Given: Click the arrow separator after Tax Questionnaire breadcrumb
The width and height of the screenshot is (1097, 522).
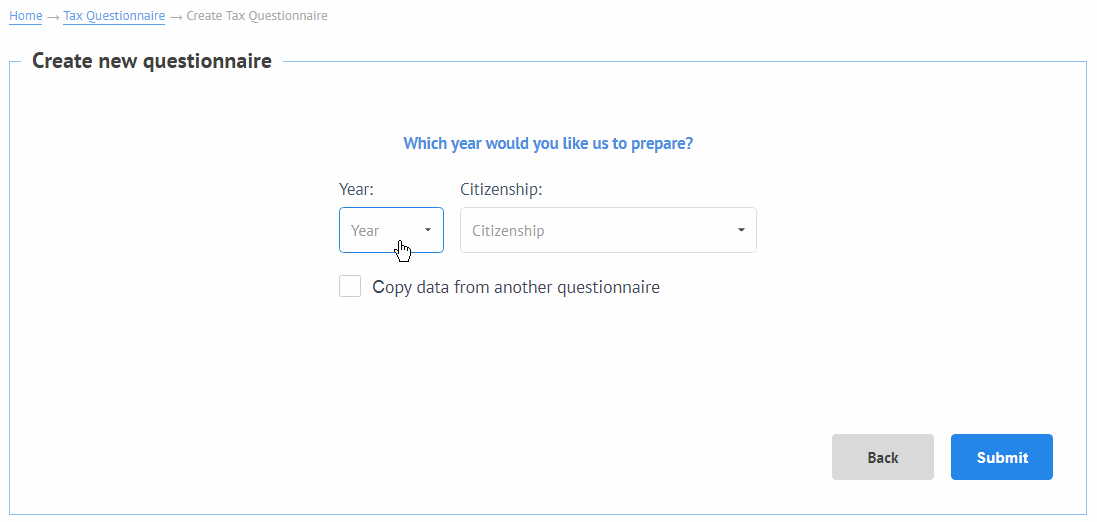Looking at the screenshot, I should tap(176, 16).
